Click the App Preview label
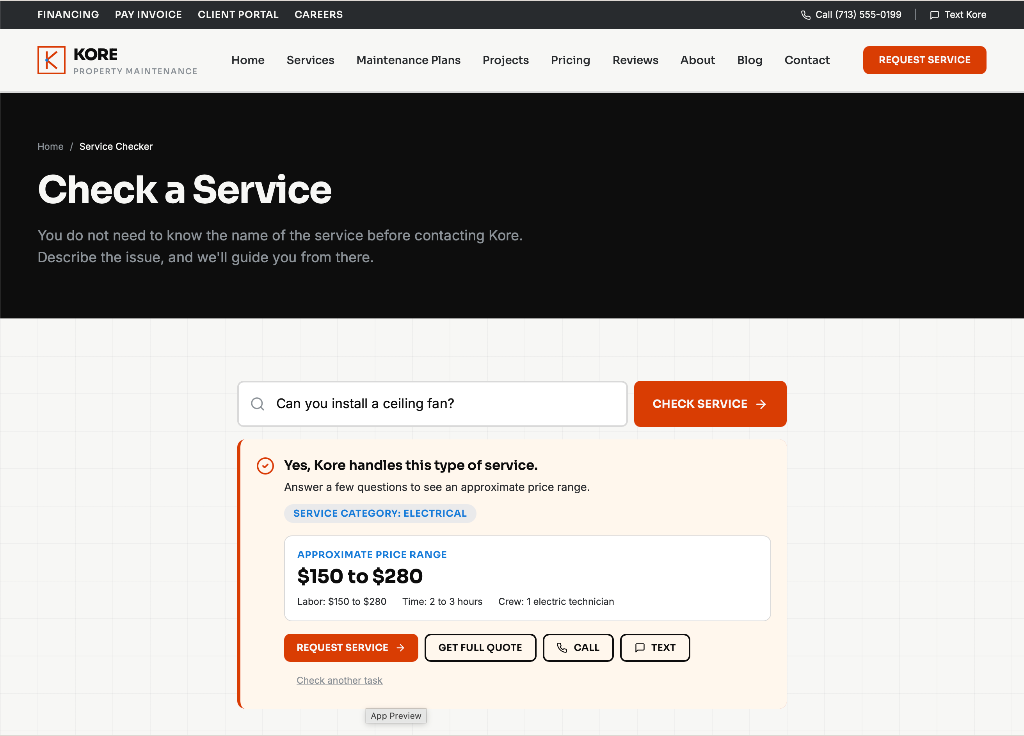Screen dimensions: 1024x736 tap(396, 716)
